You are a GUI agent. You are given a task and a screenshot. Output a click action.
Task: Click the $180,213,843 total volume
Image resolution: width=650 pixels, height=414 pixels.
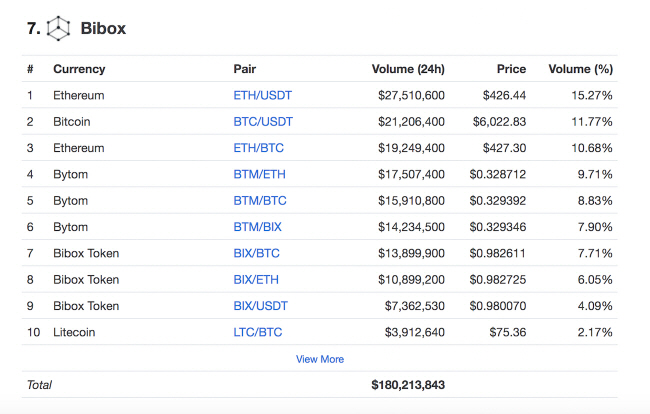[x=408, y=385]
